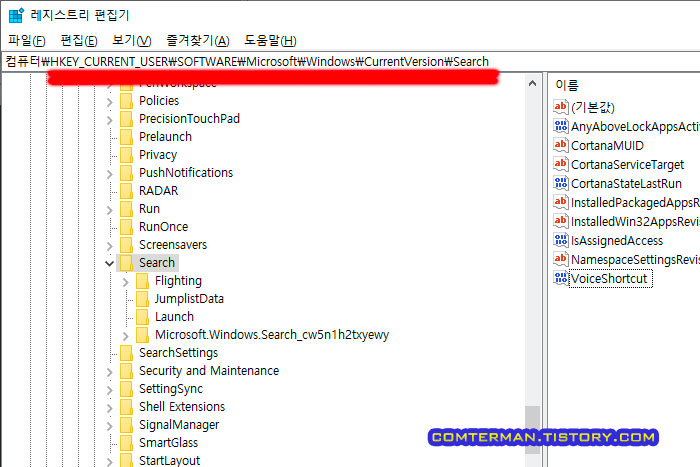Select the Privacy key name
The height and width of the screenshot is (467, 700).
coord(158,155)
